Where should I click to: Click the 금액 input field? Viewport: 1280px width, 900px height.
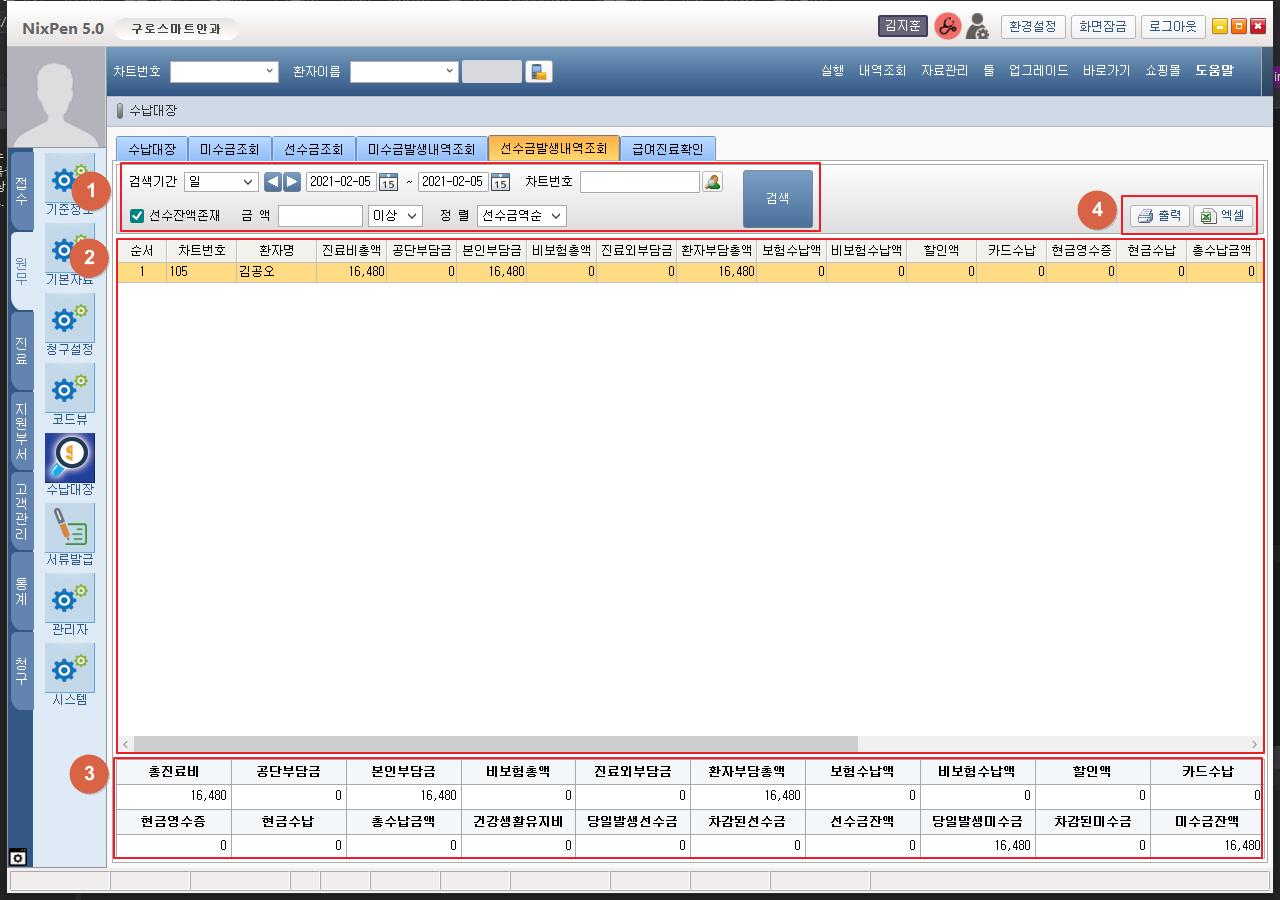(320, 216)
